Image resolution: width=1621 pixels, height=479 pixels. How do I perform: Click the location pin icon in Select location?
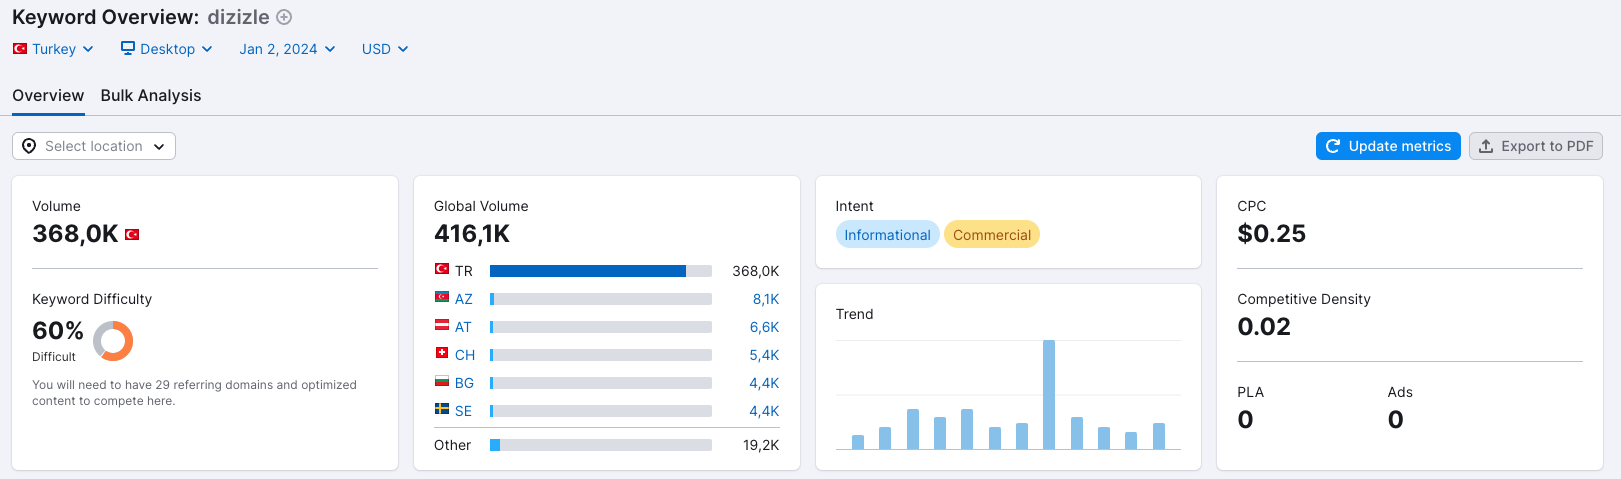coord(29,146)
